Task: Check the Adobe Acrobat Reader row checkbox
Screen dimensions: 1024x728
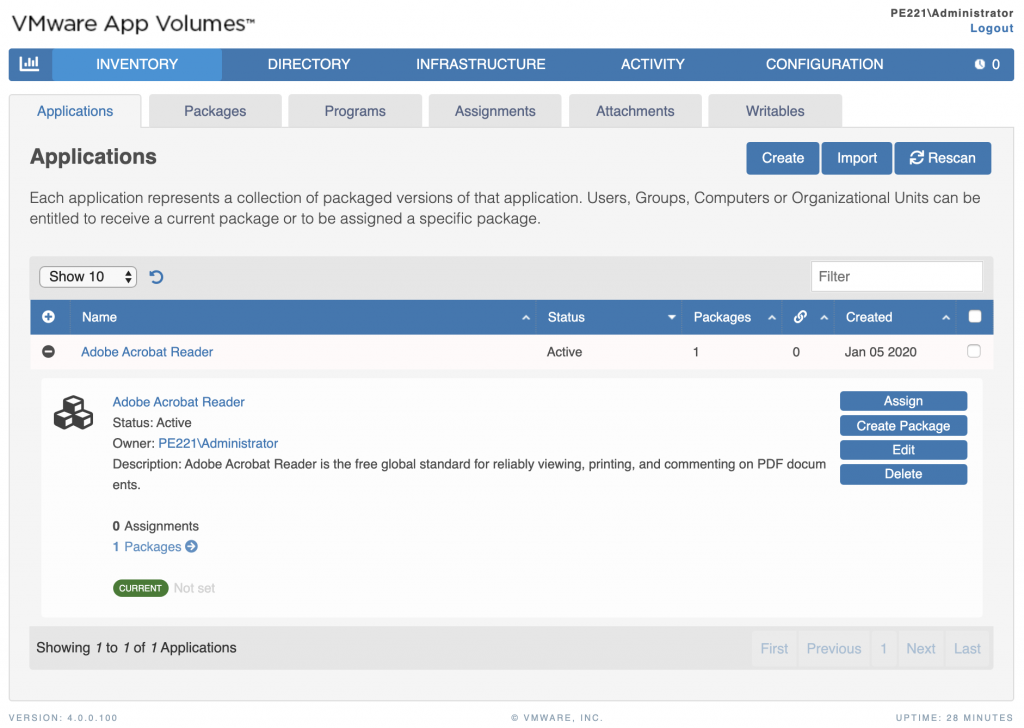Action: tap(974, 351)
